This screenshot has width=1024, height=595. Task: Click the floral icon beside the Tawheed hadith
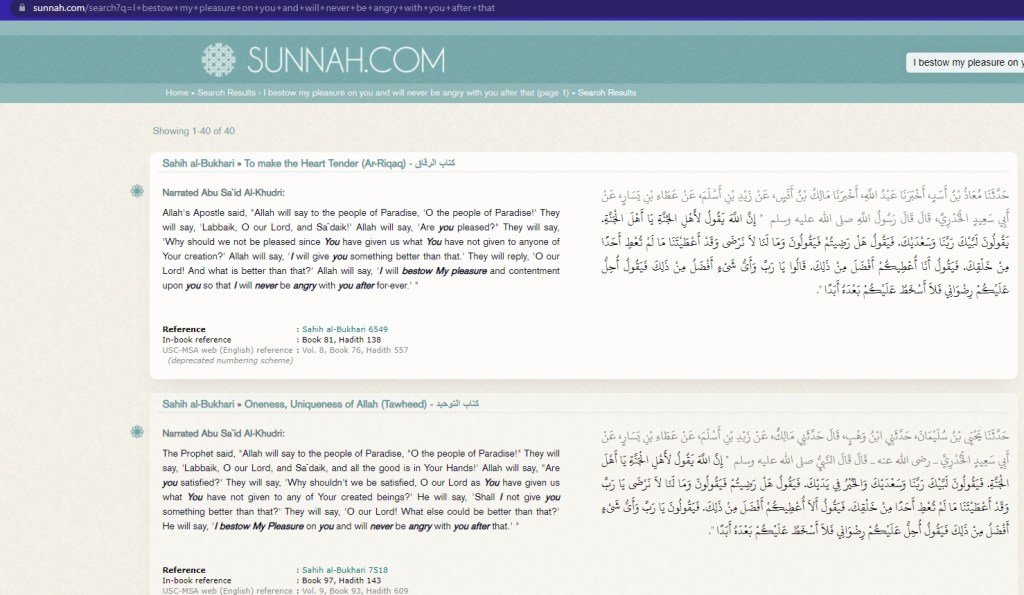(137, 432)
